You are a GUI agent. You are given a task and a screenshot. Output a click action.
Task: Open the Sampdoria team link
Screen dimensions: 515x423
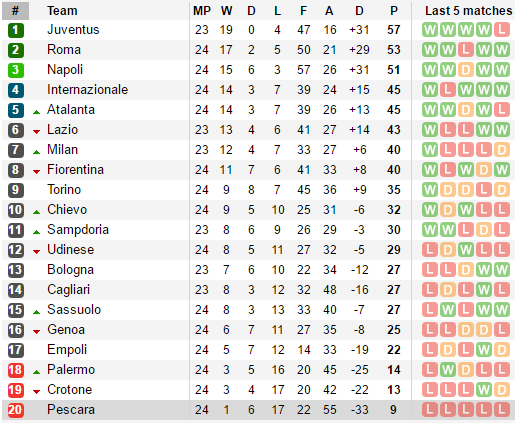78,230
